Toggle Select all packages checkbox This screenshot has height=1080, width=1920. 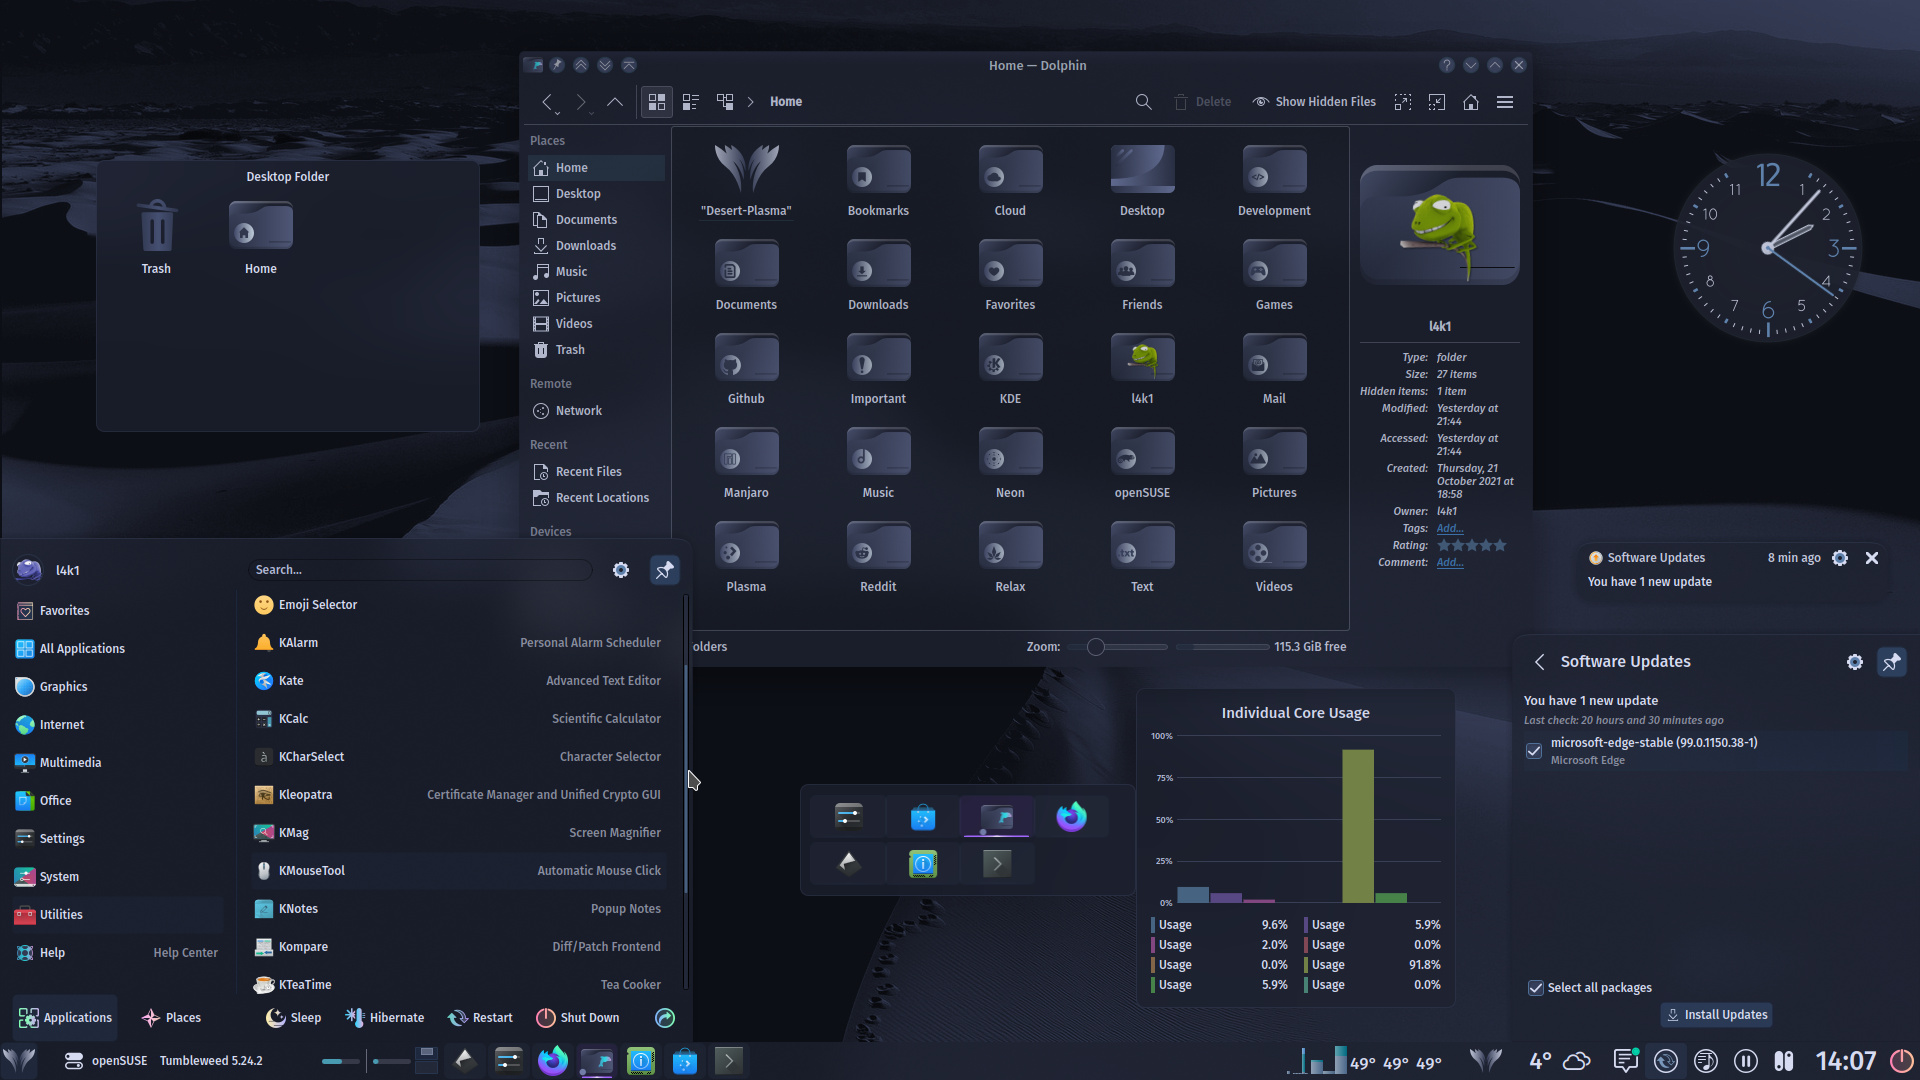coord(1536,988)
